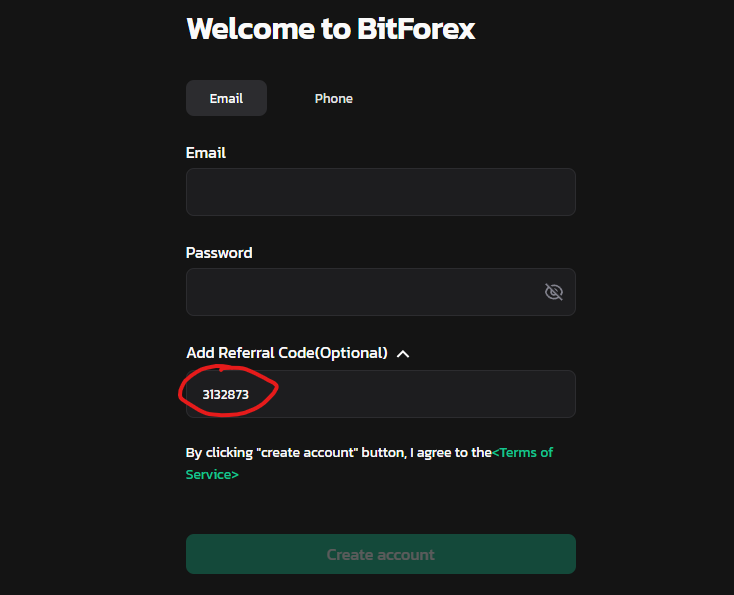Click "I agree to the" text
The width and height of the screenshot is (734, 595).
pyautogui.click(x=451, y=453)
